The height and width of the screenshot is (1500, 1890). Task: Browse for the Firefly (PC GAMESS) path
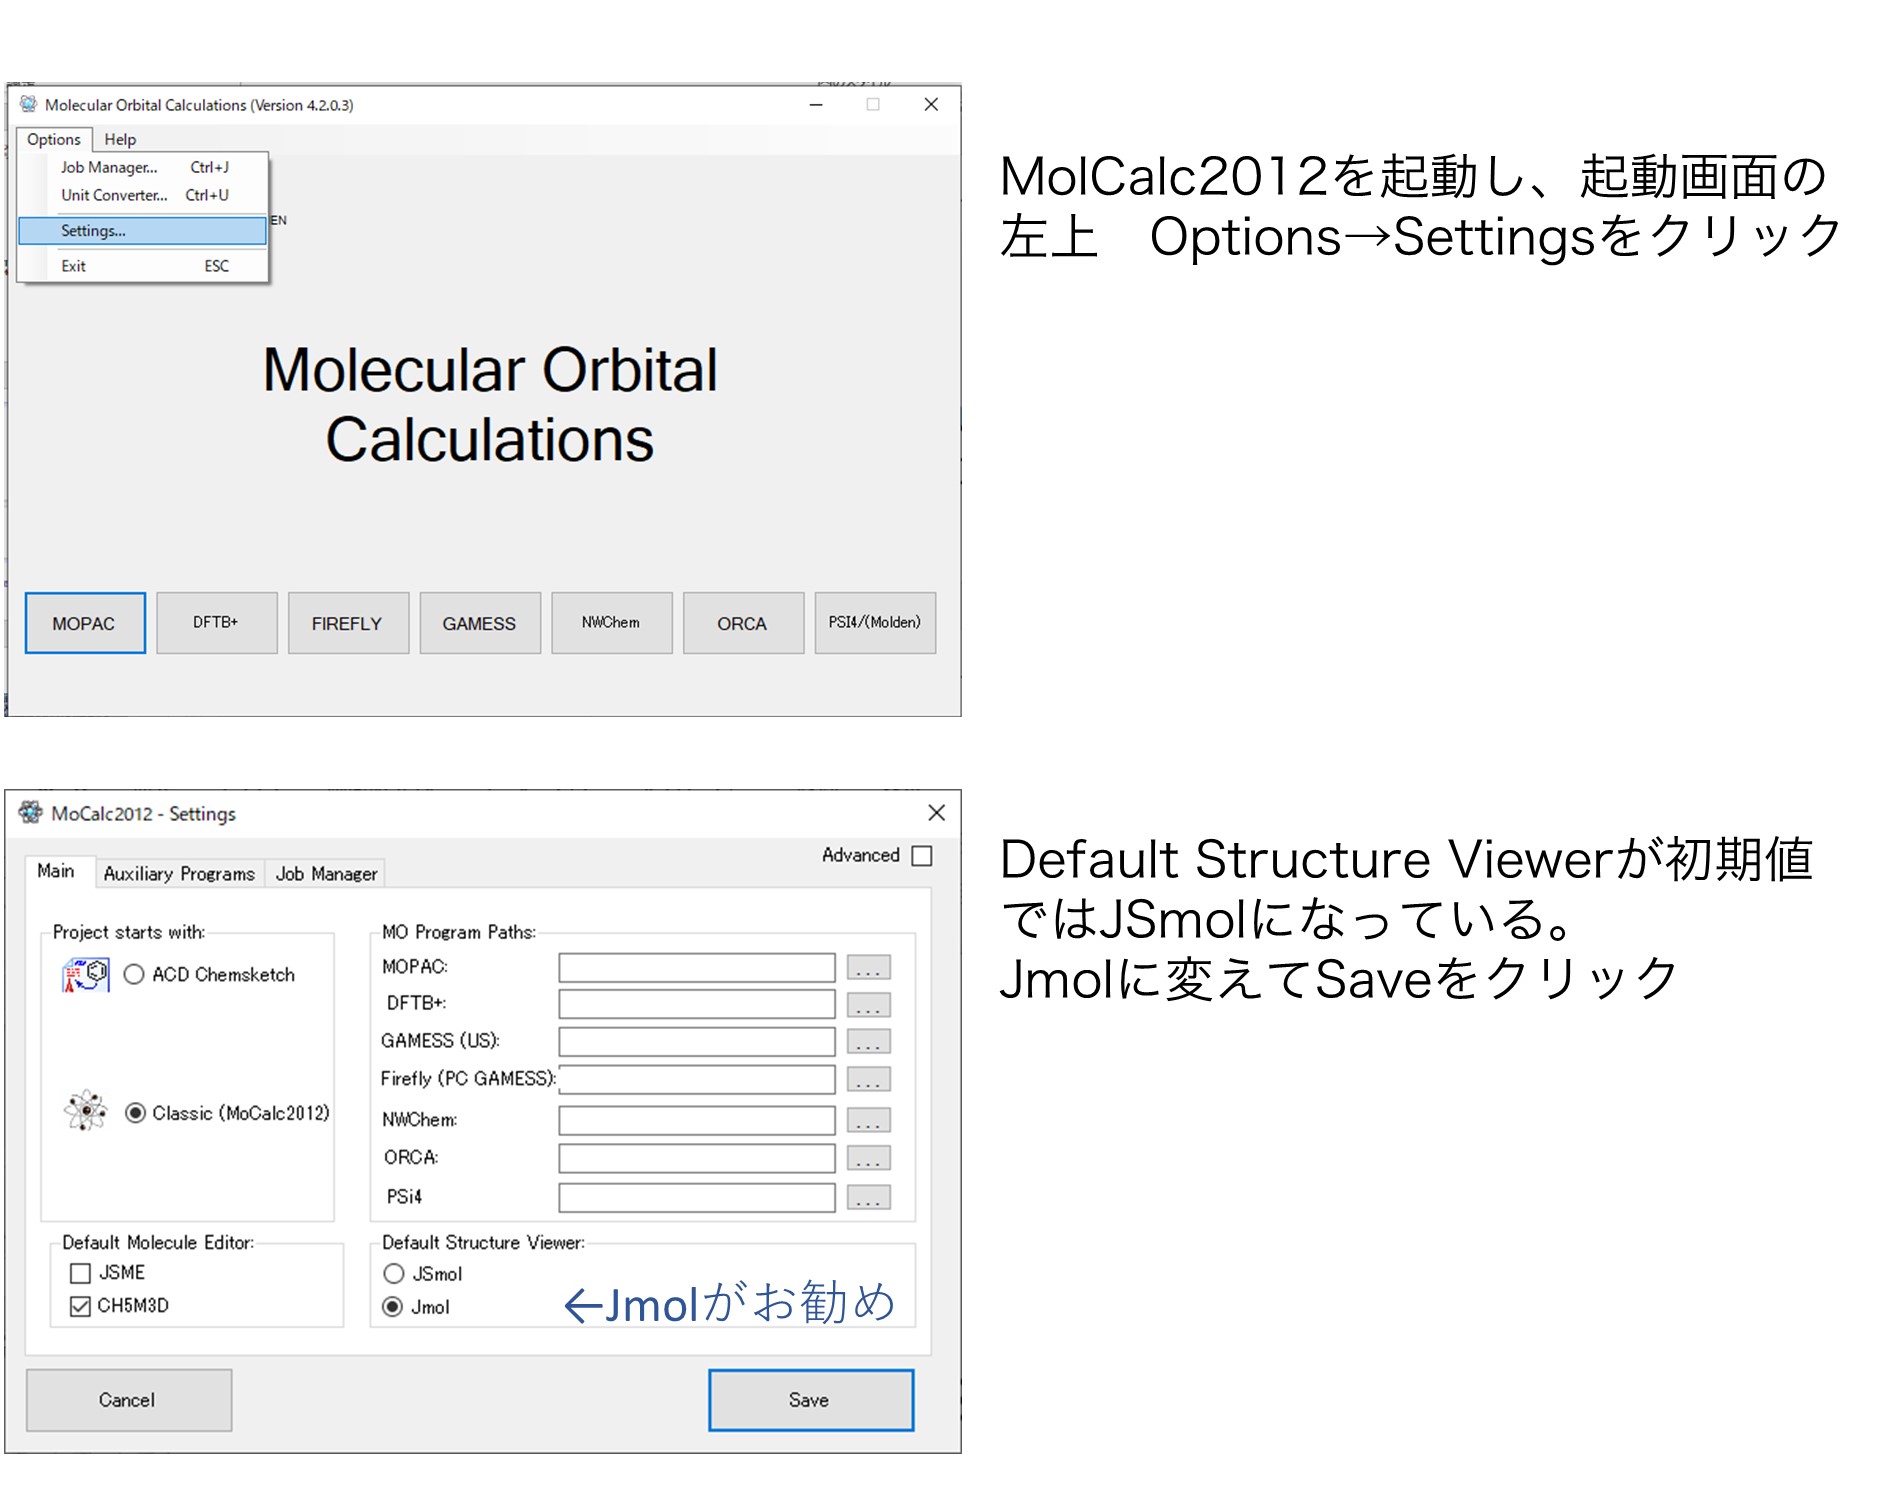tap(868, 1080)
